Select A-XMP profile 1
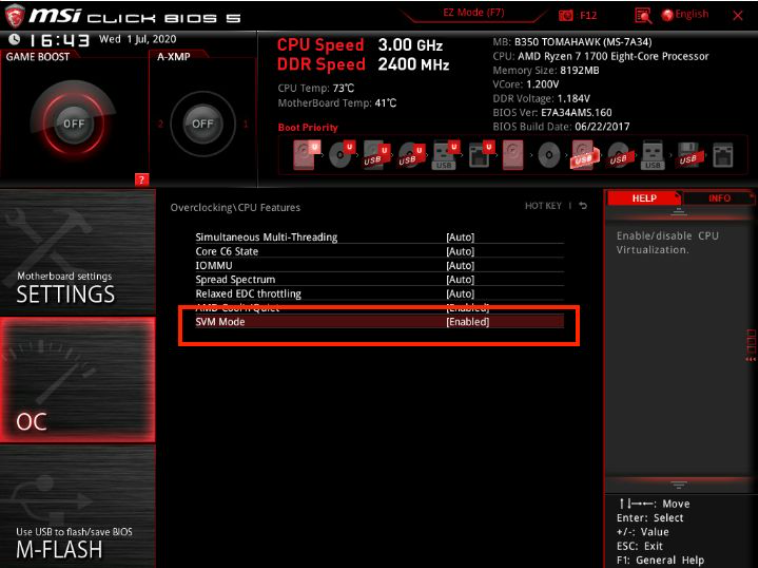This screenshot has width=758, height=568. 246,124
